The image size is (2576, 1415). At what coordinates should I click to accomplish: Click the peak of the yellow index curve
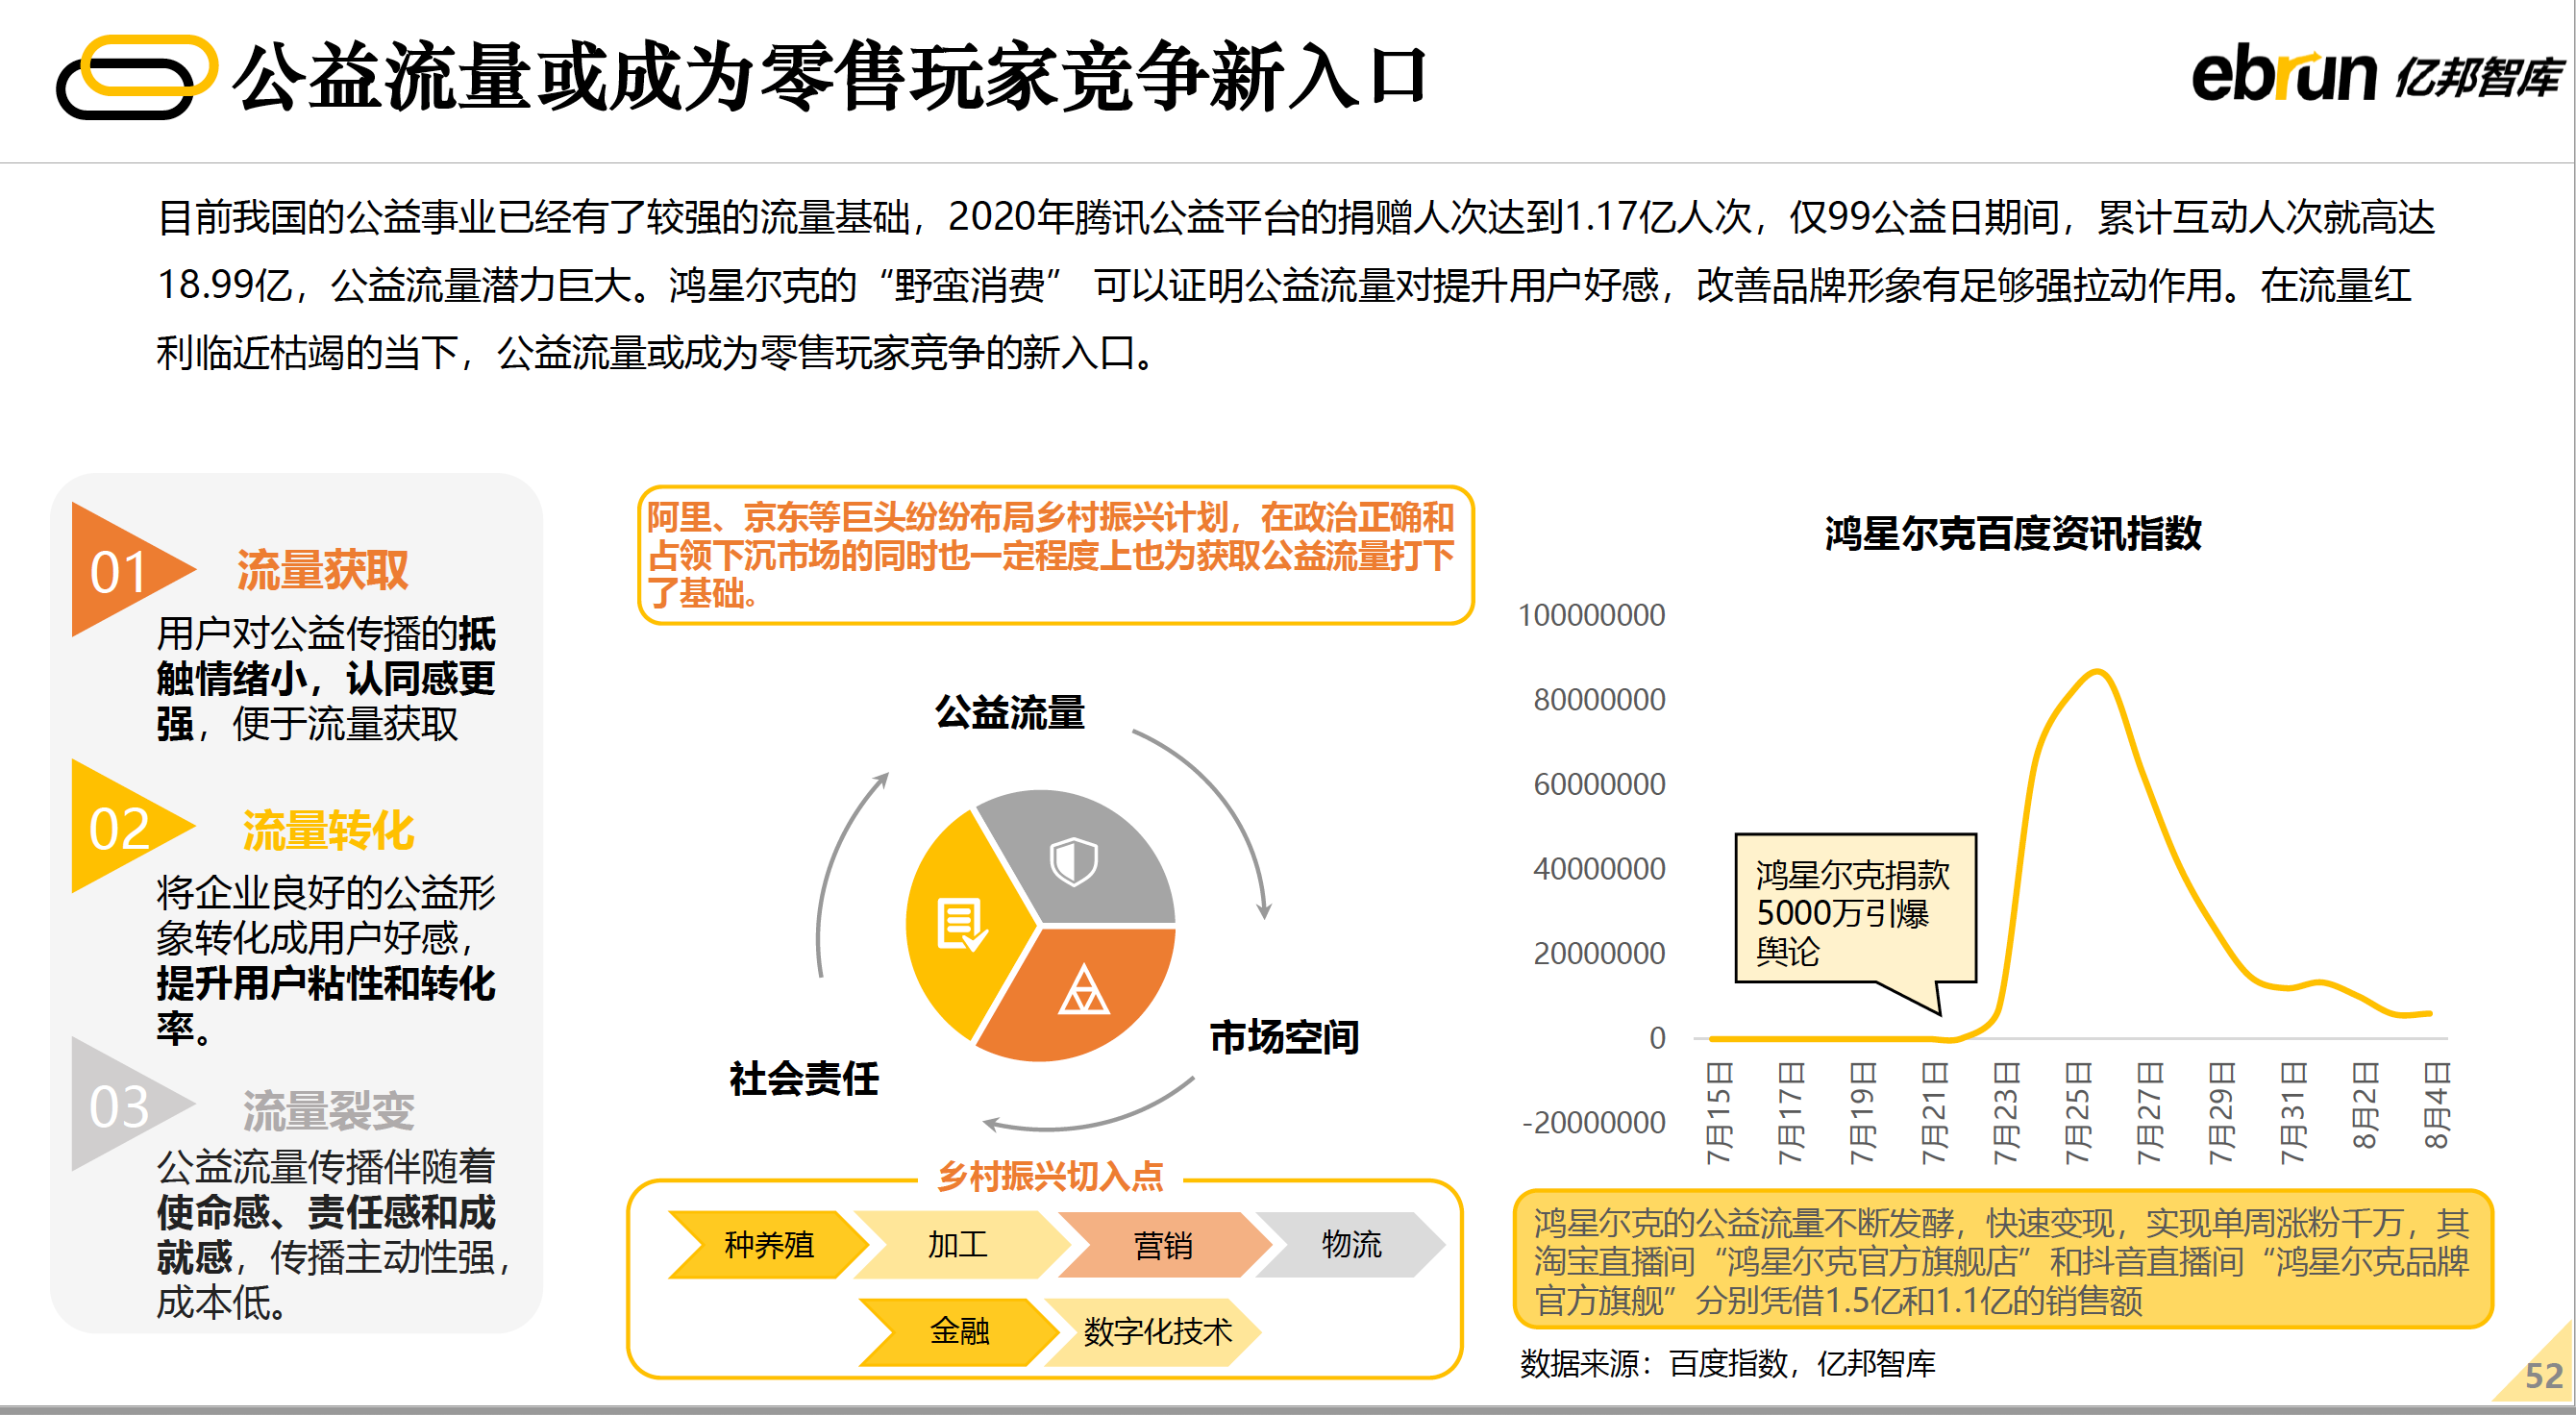tap(2098, 672)
